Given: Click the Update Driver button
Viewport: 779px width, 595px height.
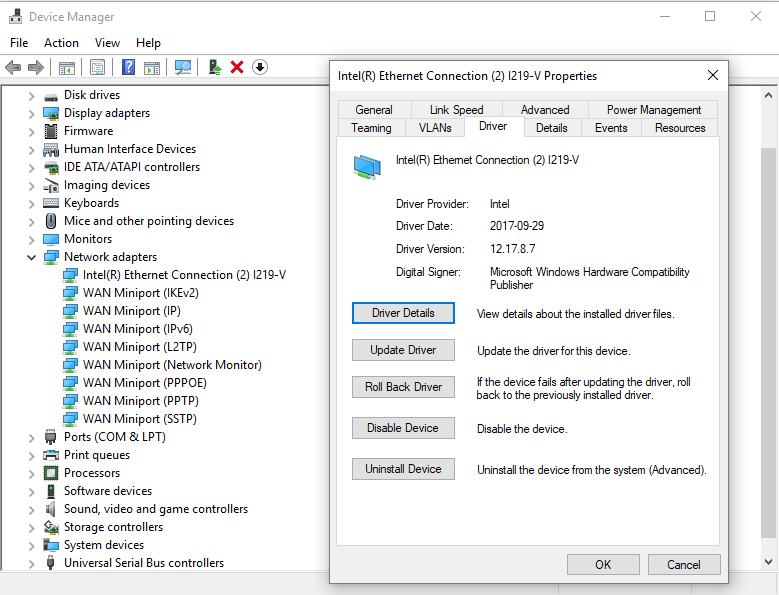Looking at the screenshot, I should [x=403, y=350].
